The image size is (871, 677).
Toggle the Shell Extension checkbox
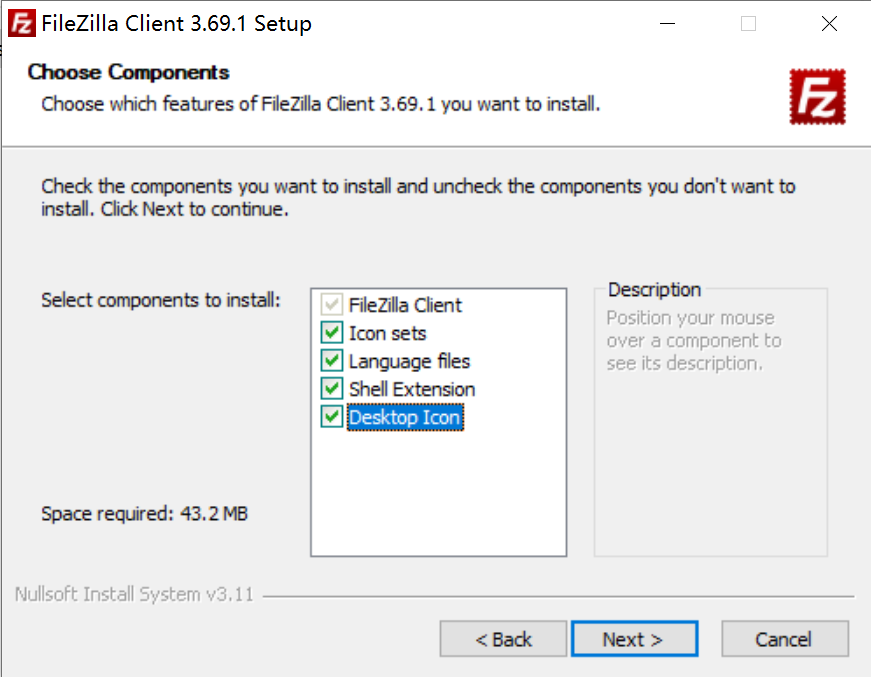(331, 389)
